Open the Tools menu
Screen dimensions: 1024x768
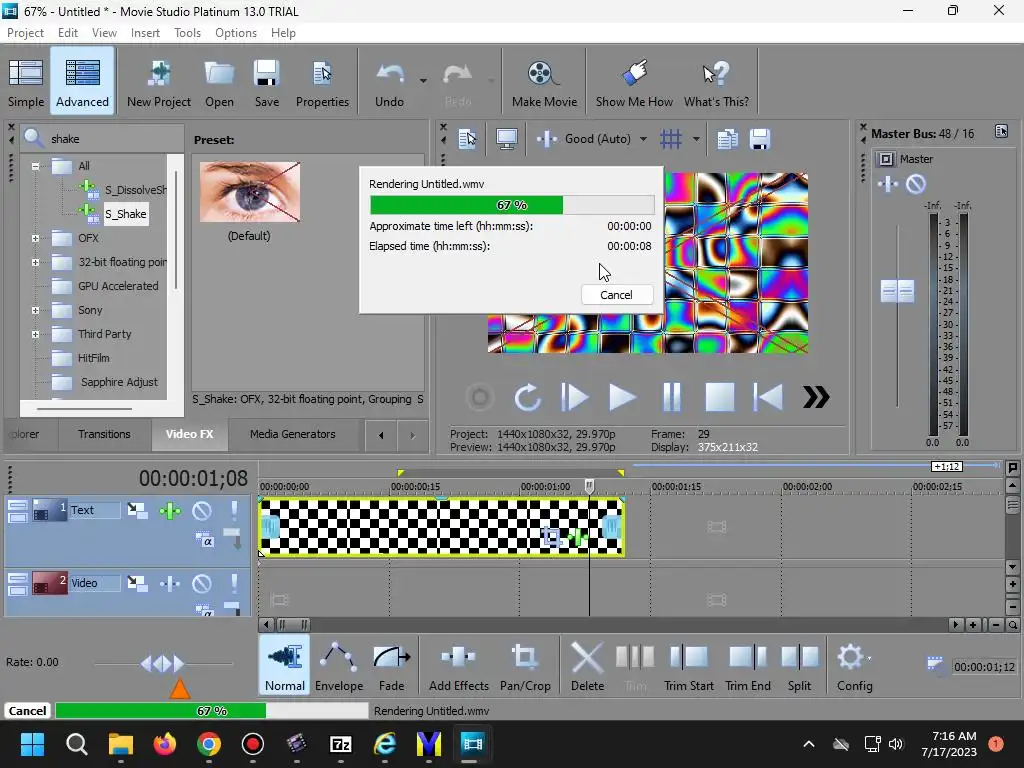(x=187, y=33)
